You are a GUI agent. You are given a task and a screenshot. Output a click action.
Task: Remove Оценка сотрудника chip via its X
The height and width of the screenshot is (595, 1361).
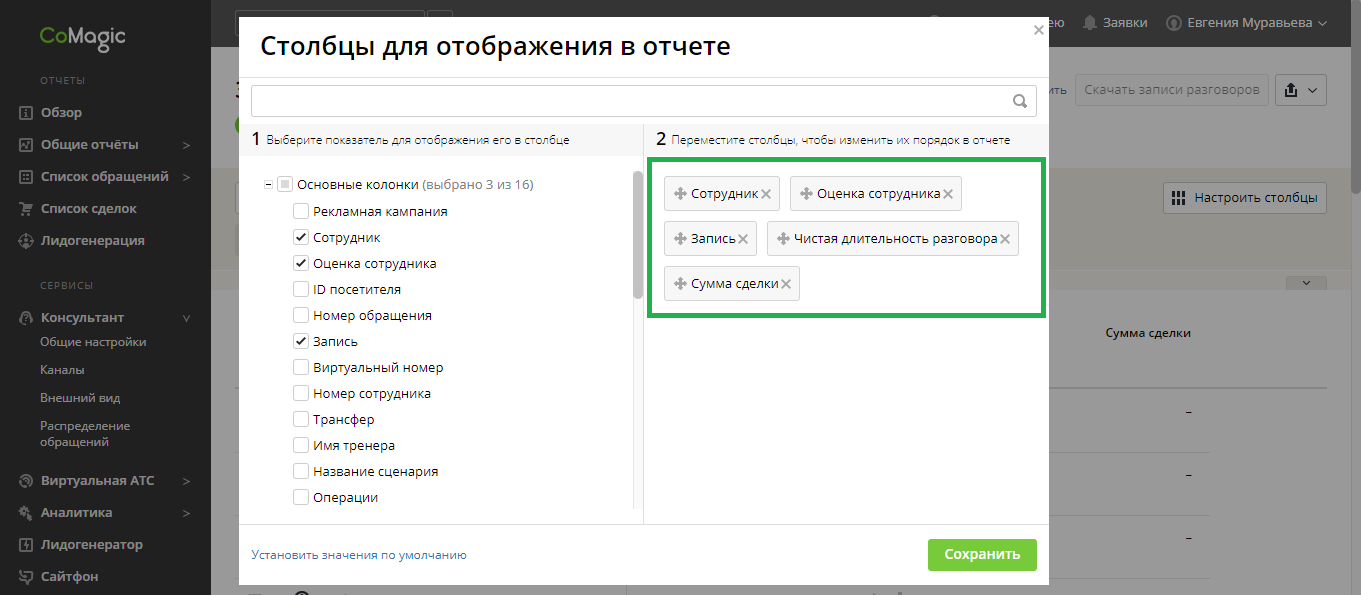pyautogui.click(x=948, y=194)
